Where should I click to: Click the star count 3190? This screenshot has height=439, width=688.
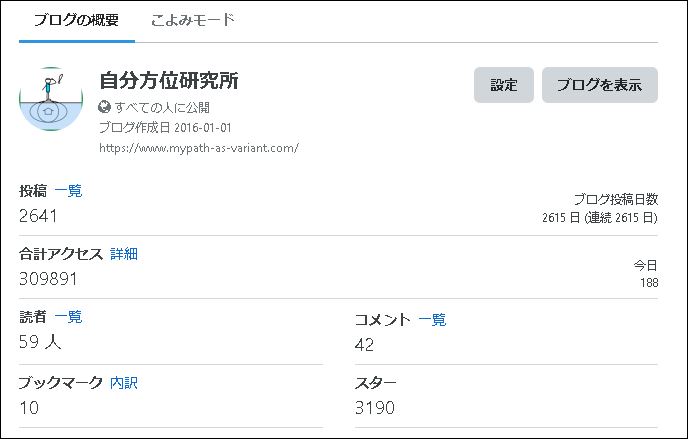click(x=375, y=408)
